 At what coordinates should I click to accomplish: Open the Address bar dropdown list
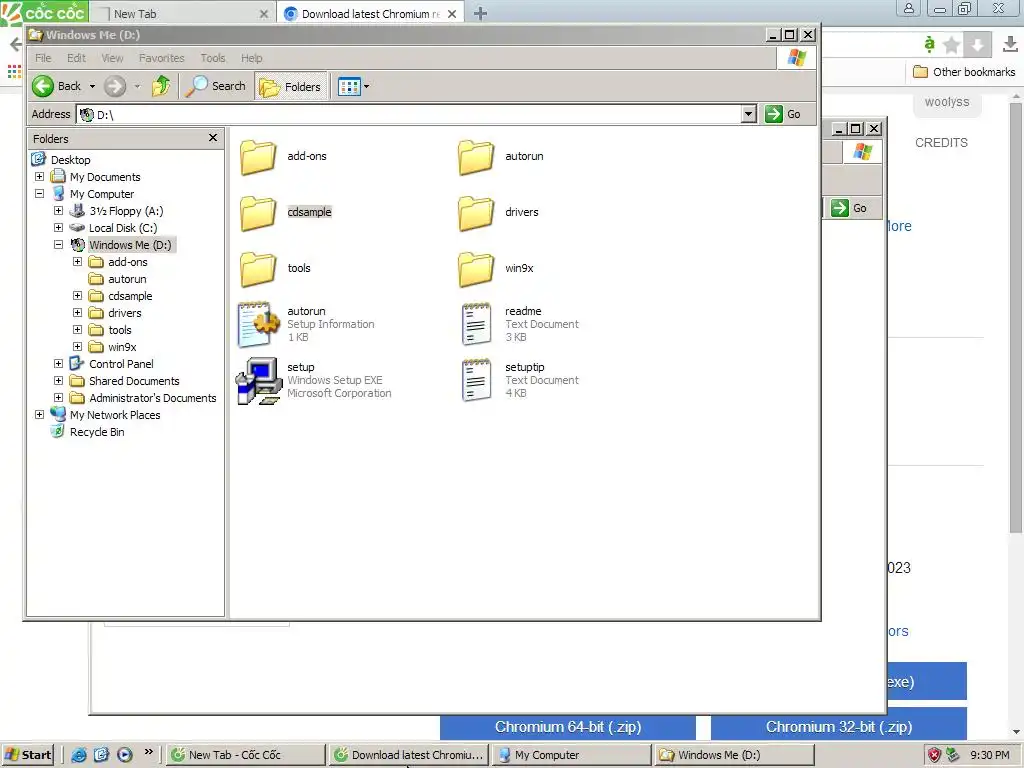coord(749,114)
